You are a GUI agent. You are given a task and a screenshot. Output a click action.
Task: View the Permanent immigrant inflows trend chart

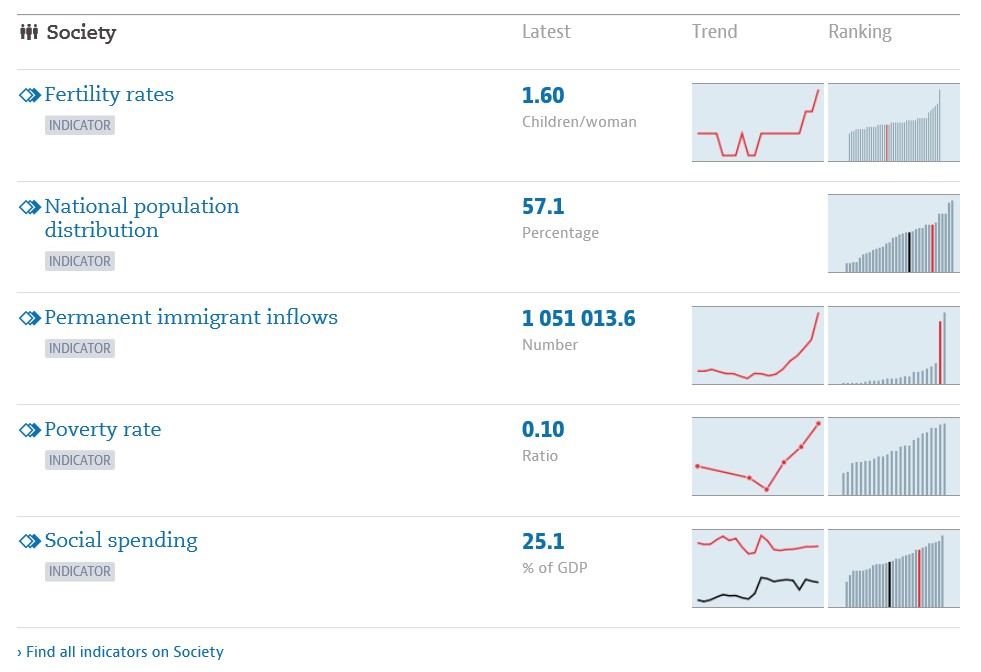coord(757,345)
